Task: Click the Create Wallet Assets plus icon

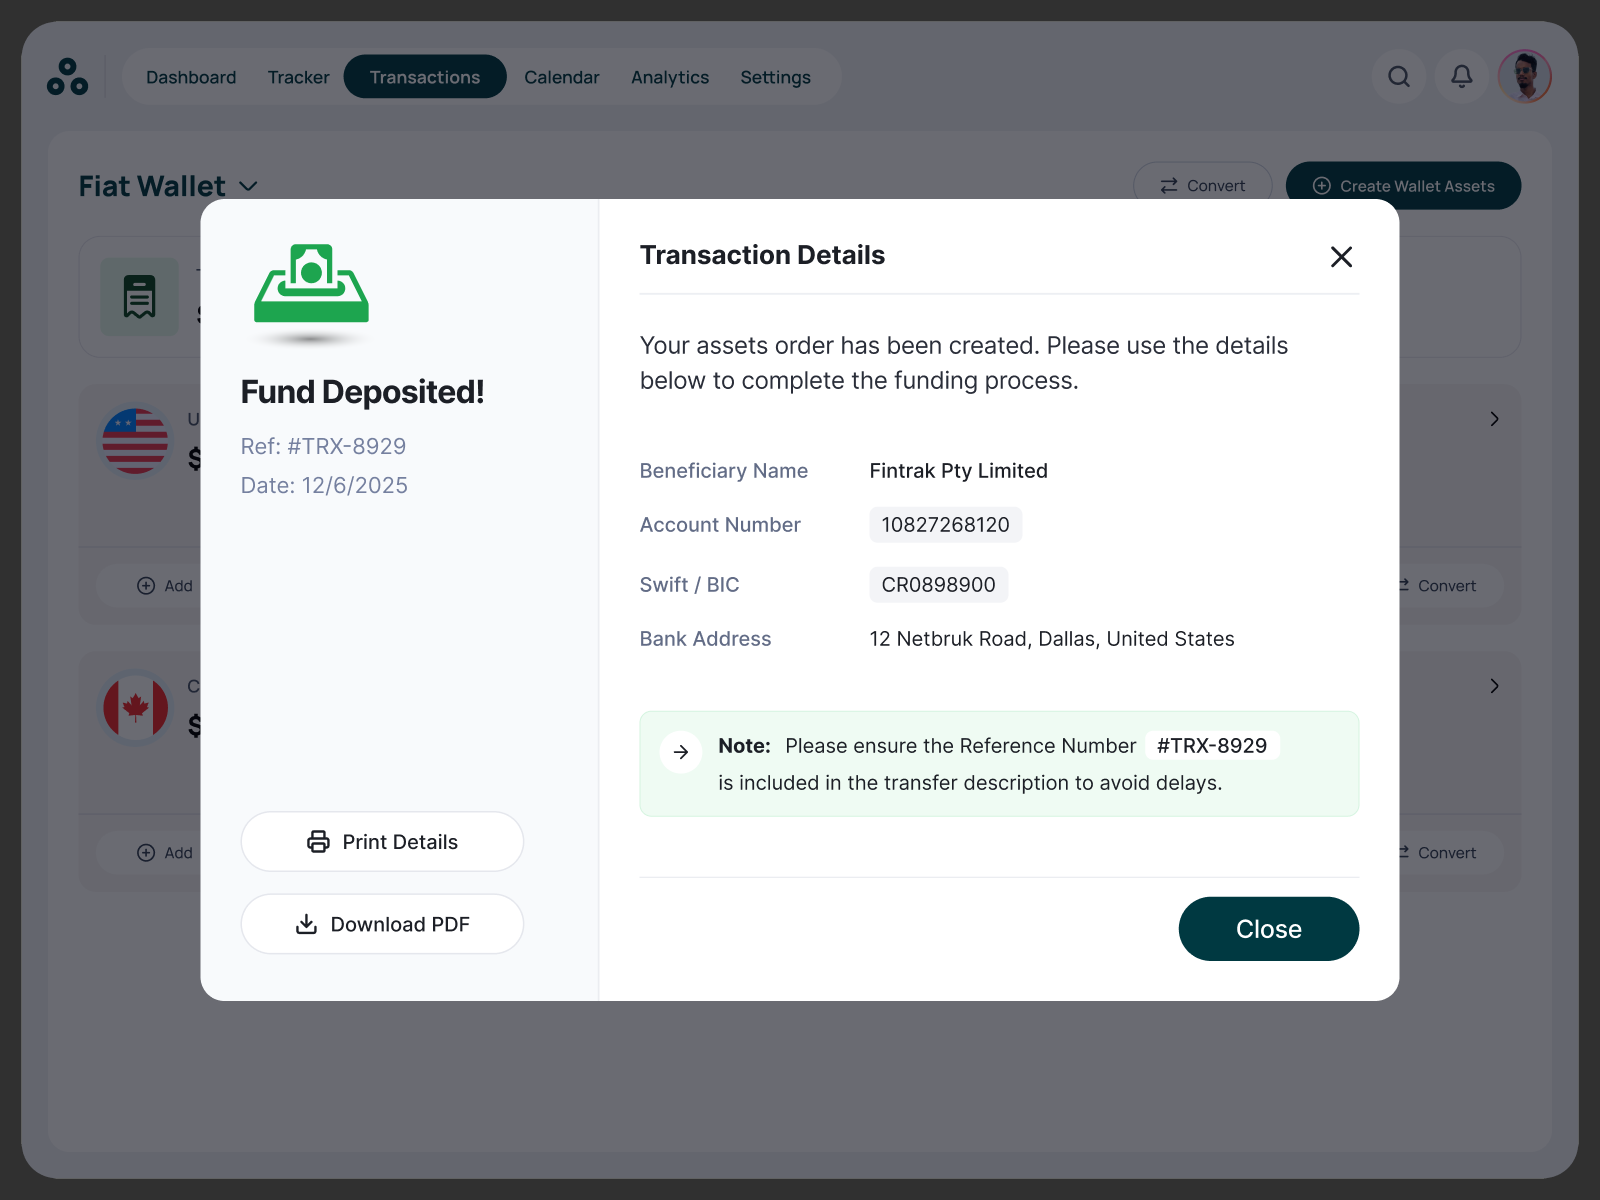Action: pyautogui.click(x=1322, y=186)
